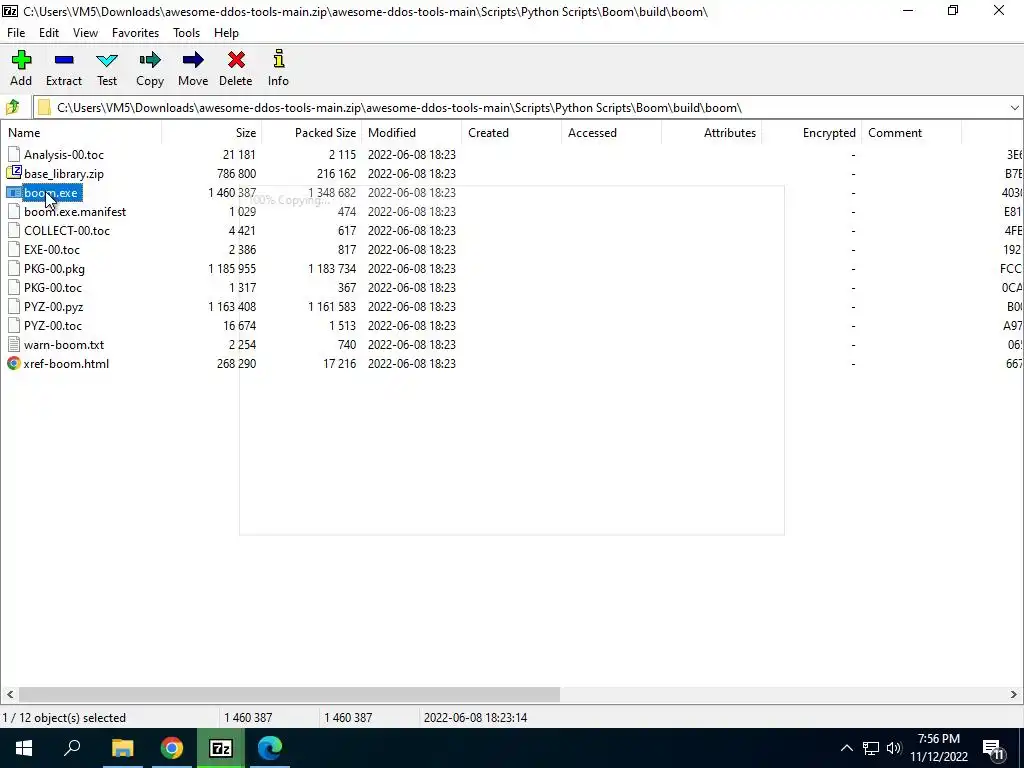Screen dimensions: 1024x768
Task: Open the Help menu
Action: point(226,33)
